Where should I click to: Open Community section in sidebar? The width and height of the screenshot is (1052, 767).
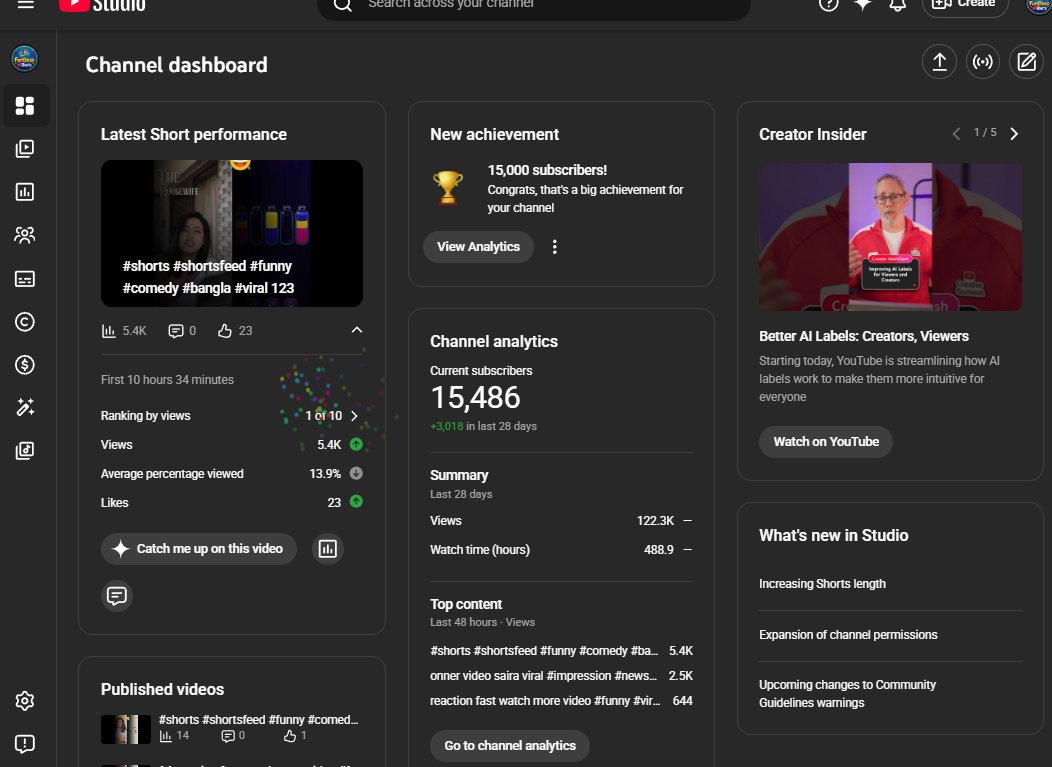coord(25,235)
